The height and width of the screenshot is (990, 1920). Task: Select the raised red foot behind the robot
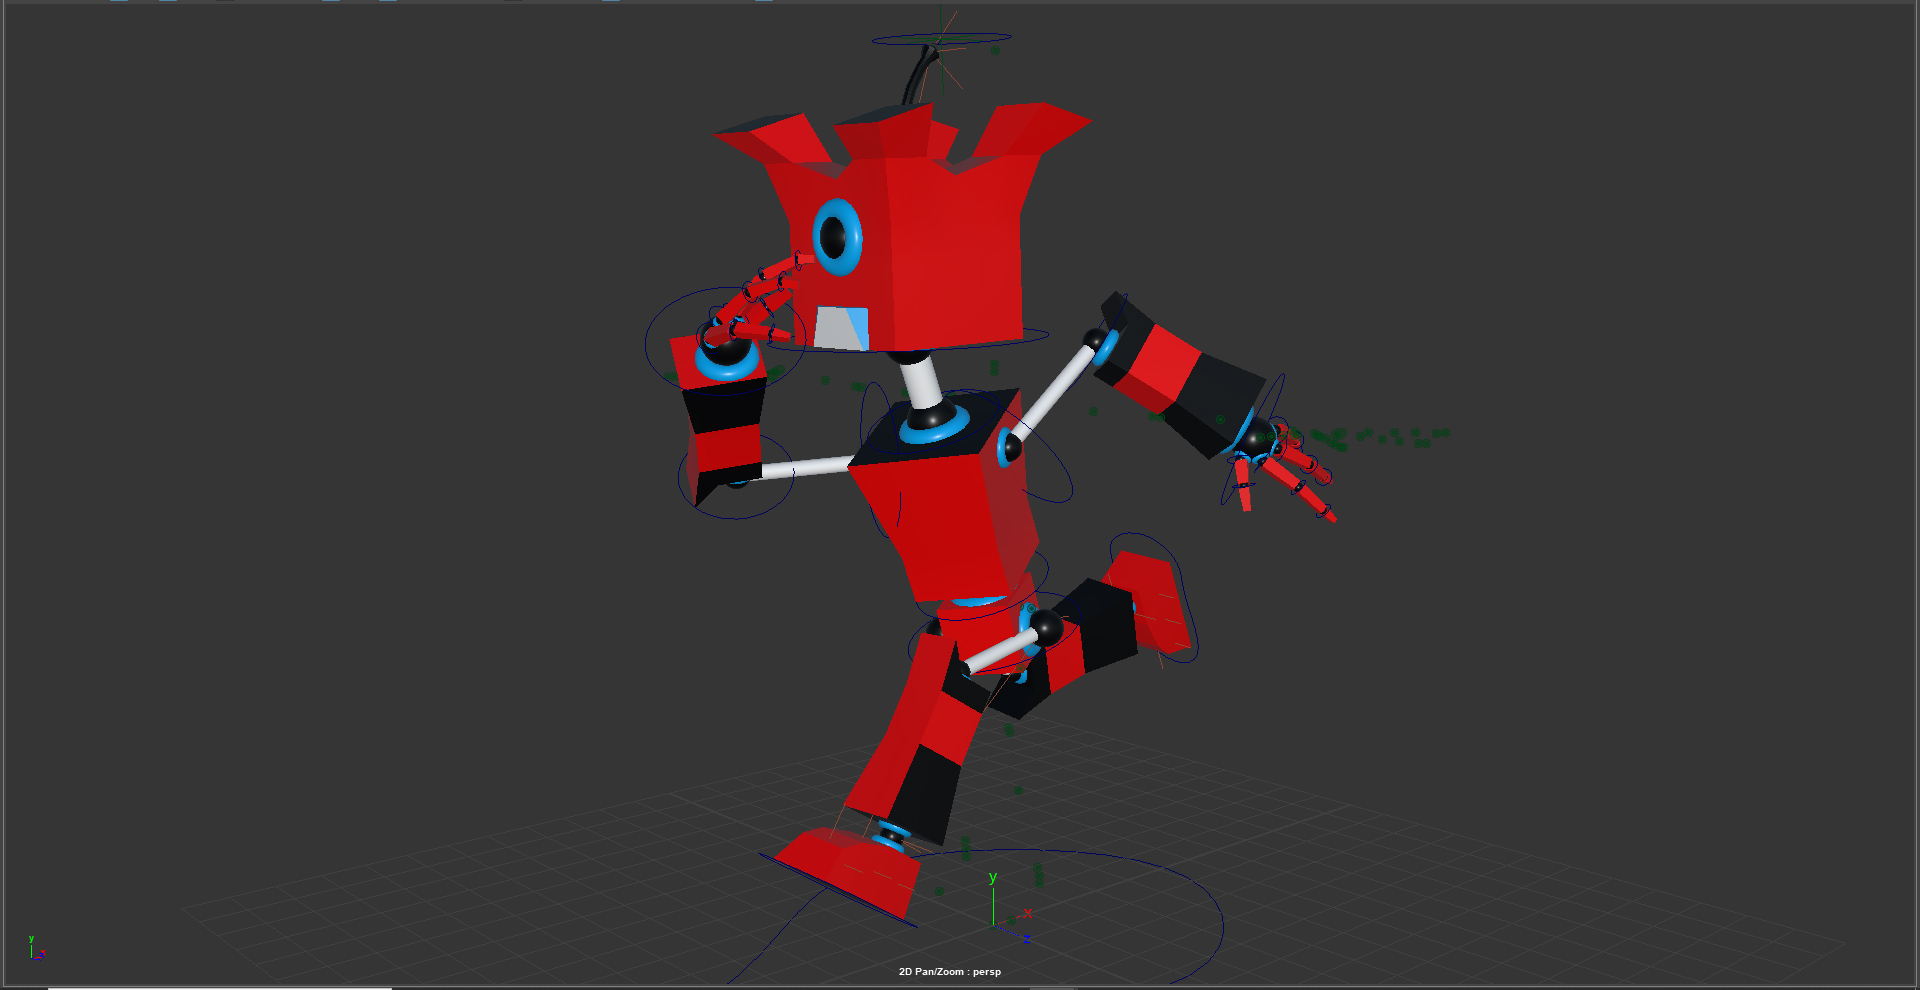(1155, 600)
